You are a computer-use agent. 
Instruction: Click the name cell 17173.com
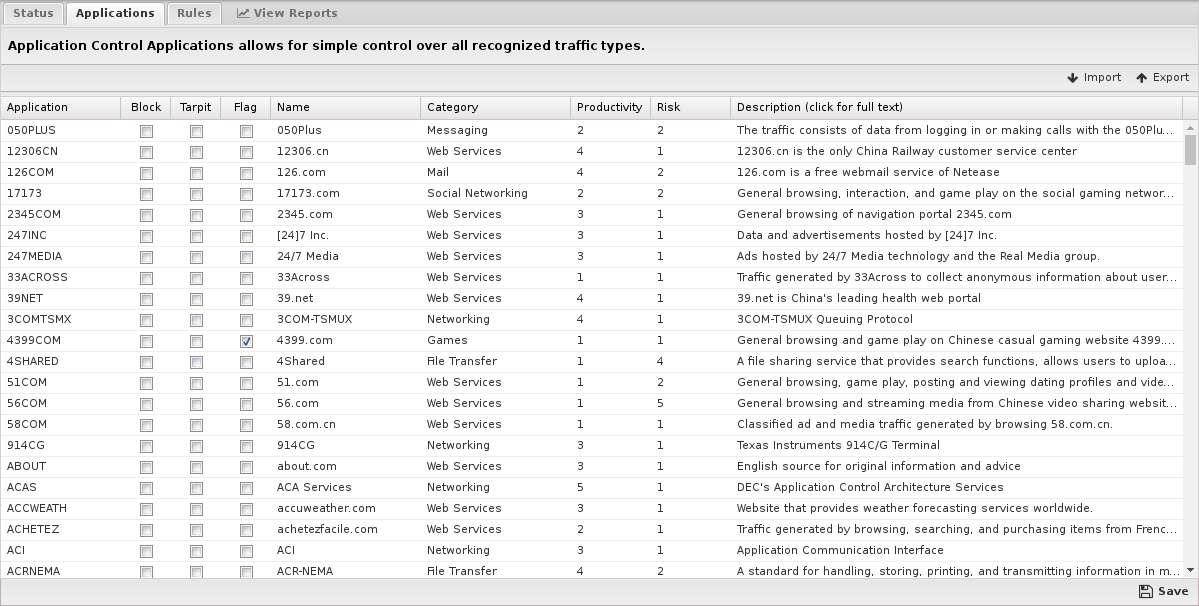pos(346,193)
